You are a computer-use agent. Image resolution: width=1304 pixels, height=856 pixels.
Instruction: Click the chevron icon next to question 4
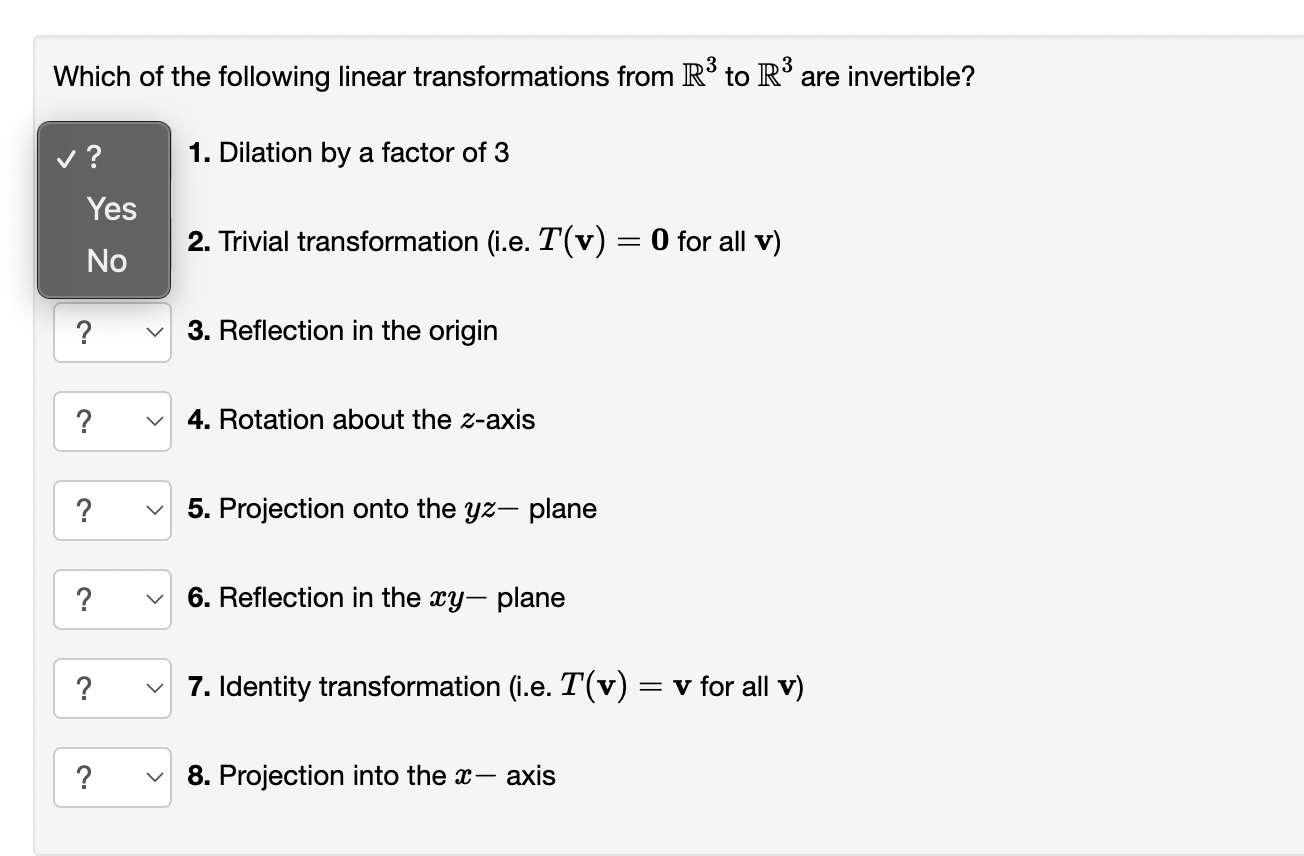(x=154, y=420)
